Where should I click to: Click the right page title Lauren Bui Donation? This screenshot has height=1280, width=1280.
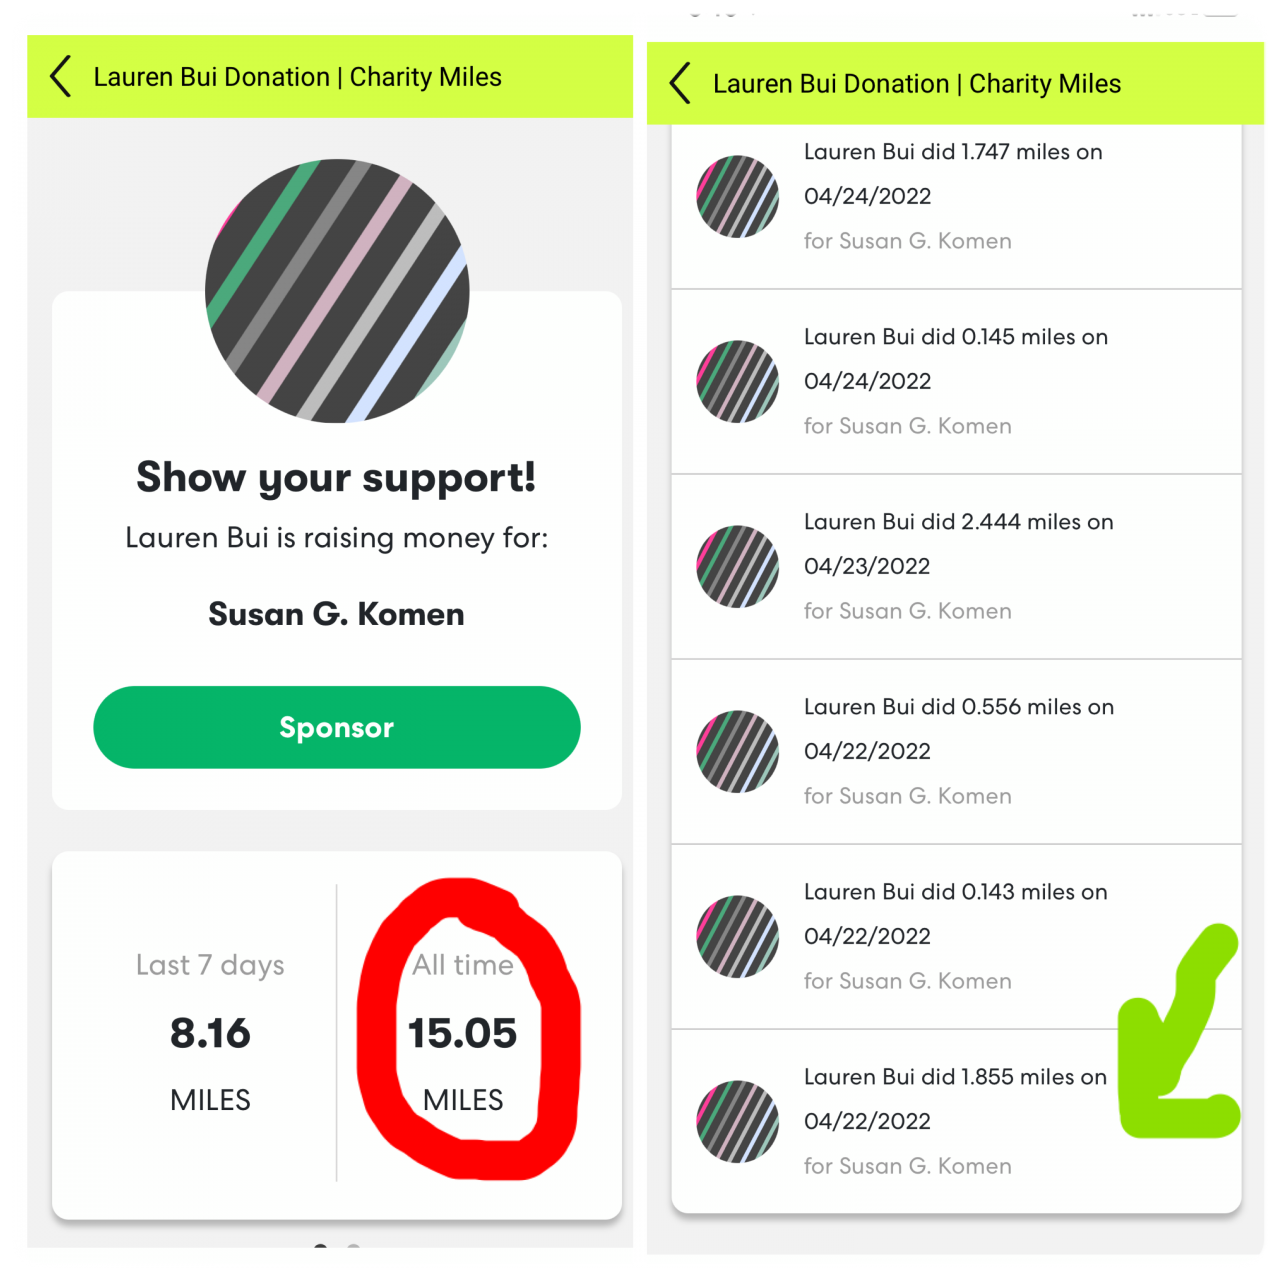[x=831, y=84]
